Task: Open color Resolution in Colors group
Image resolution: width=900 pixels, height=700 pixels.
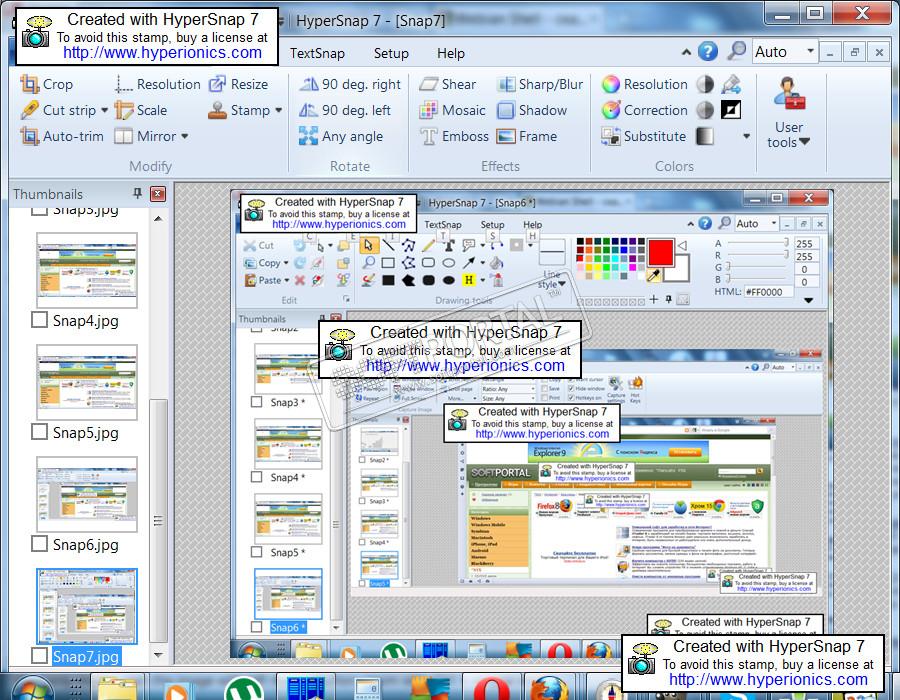Action: [645, 84]
